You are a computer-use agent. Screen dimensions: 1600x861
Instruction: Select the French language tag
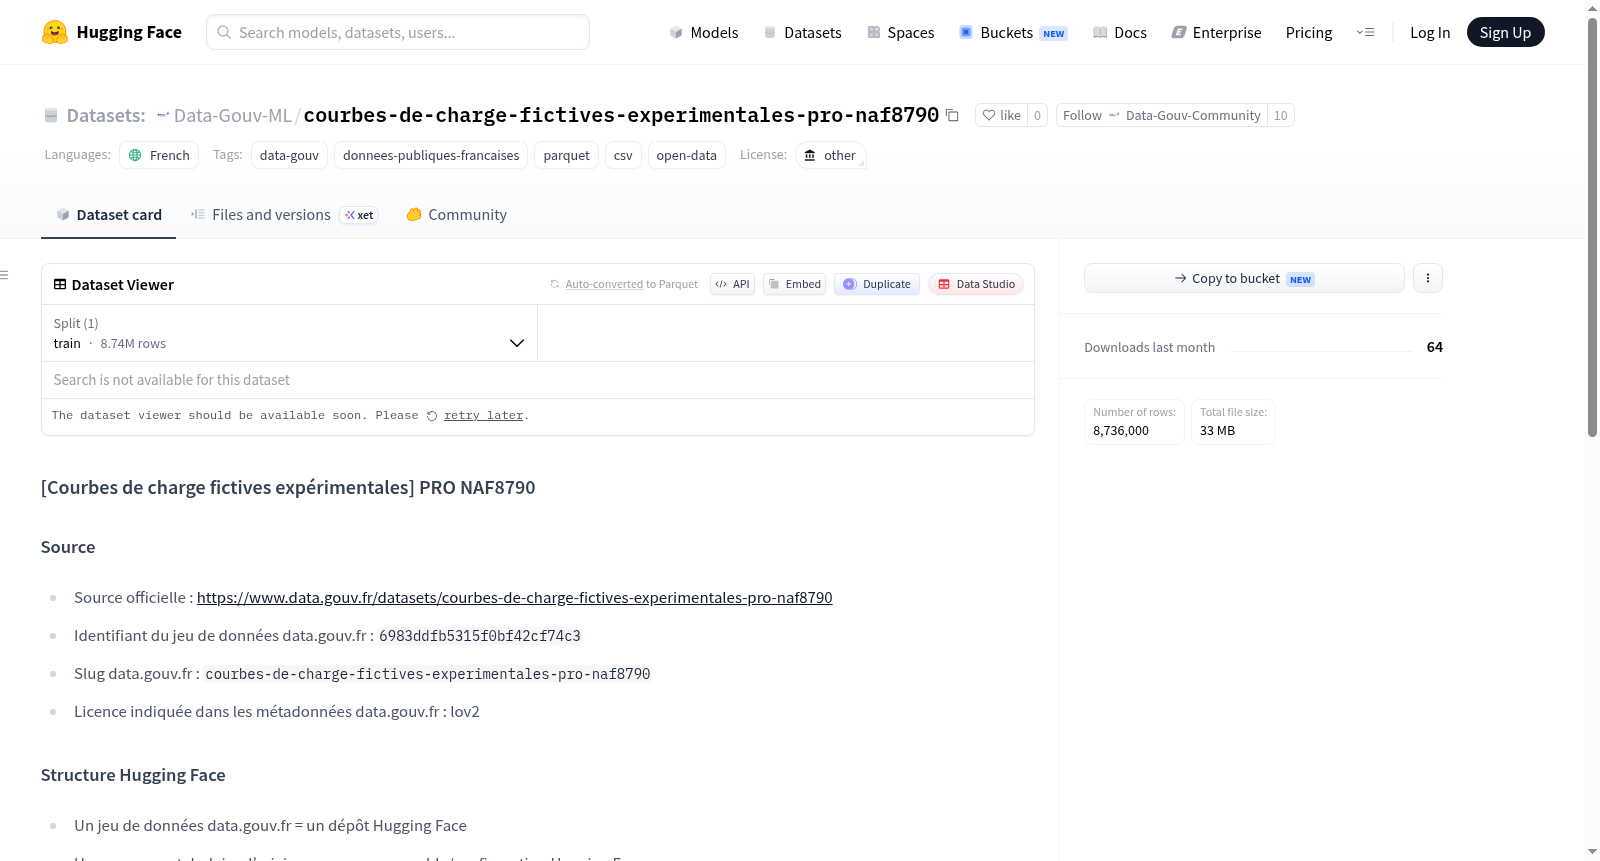(159, 155)
